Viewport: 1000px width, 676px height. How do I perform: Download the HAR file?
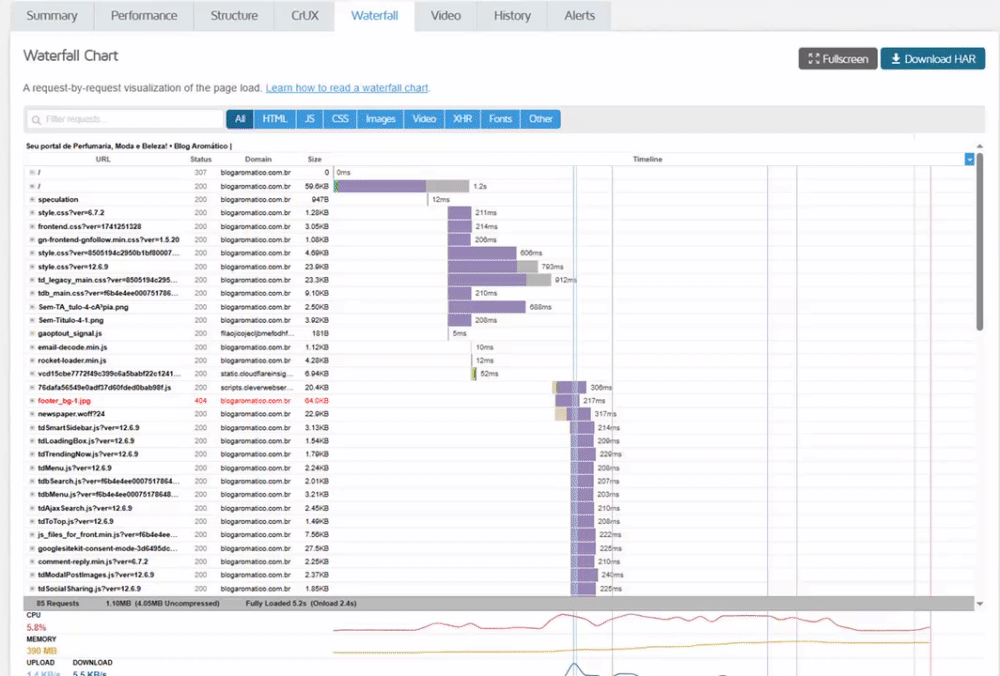(932, 59)
